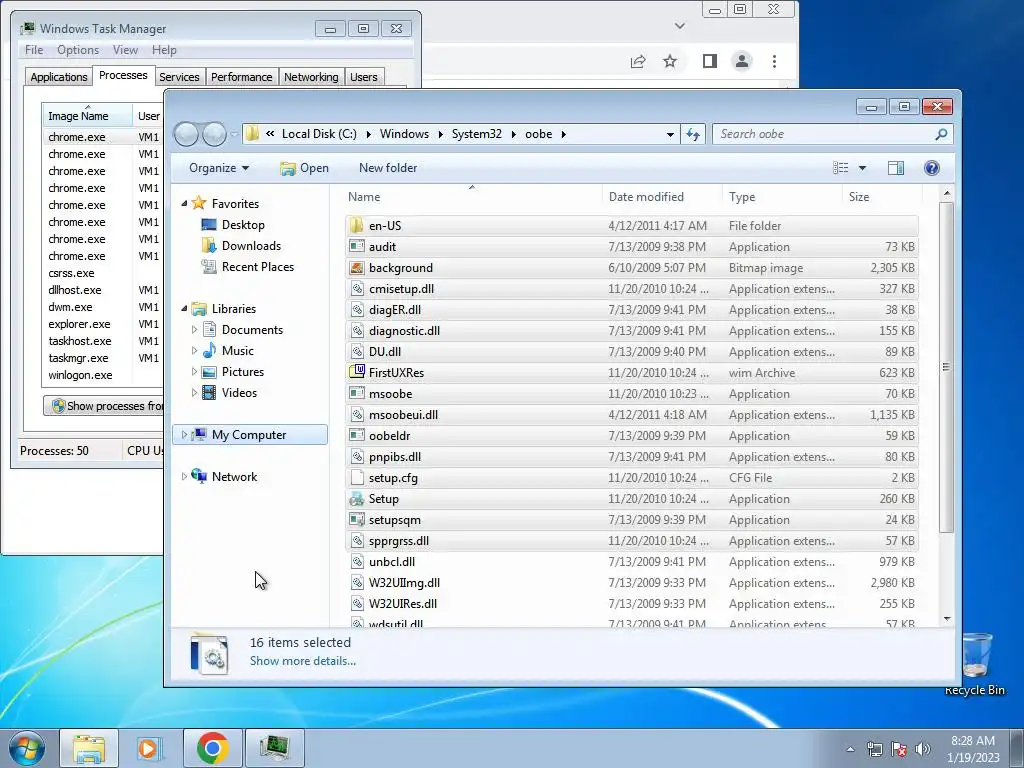Click the volume speaker tray icon
This screenshot has height=768, width=1024.
pyautogui.click(x=922, y=749)
